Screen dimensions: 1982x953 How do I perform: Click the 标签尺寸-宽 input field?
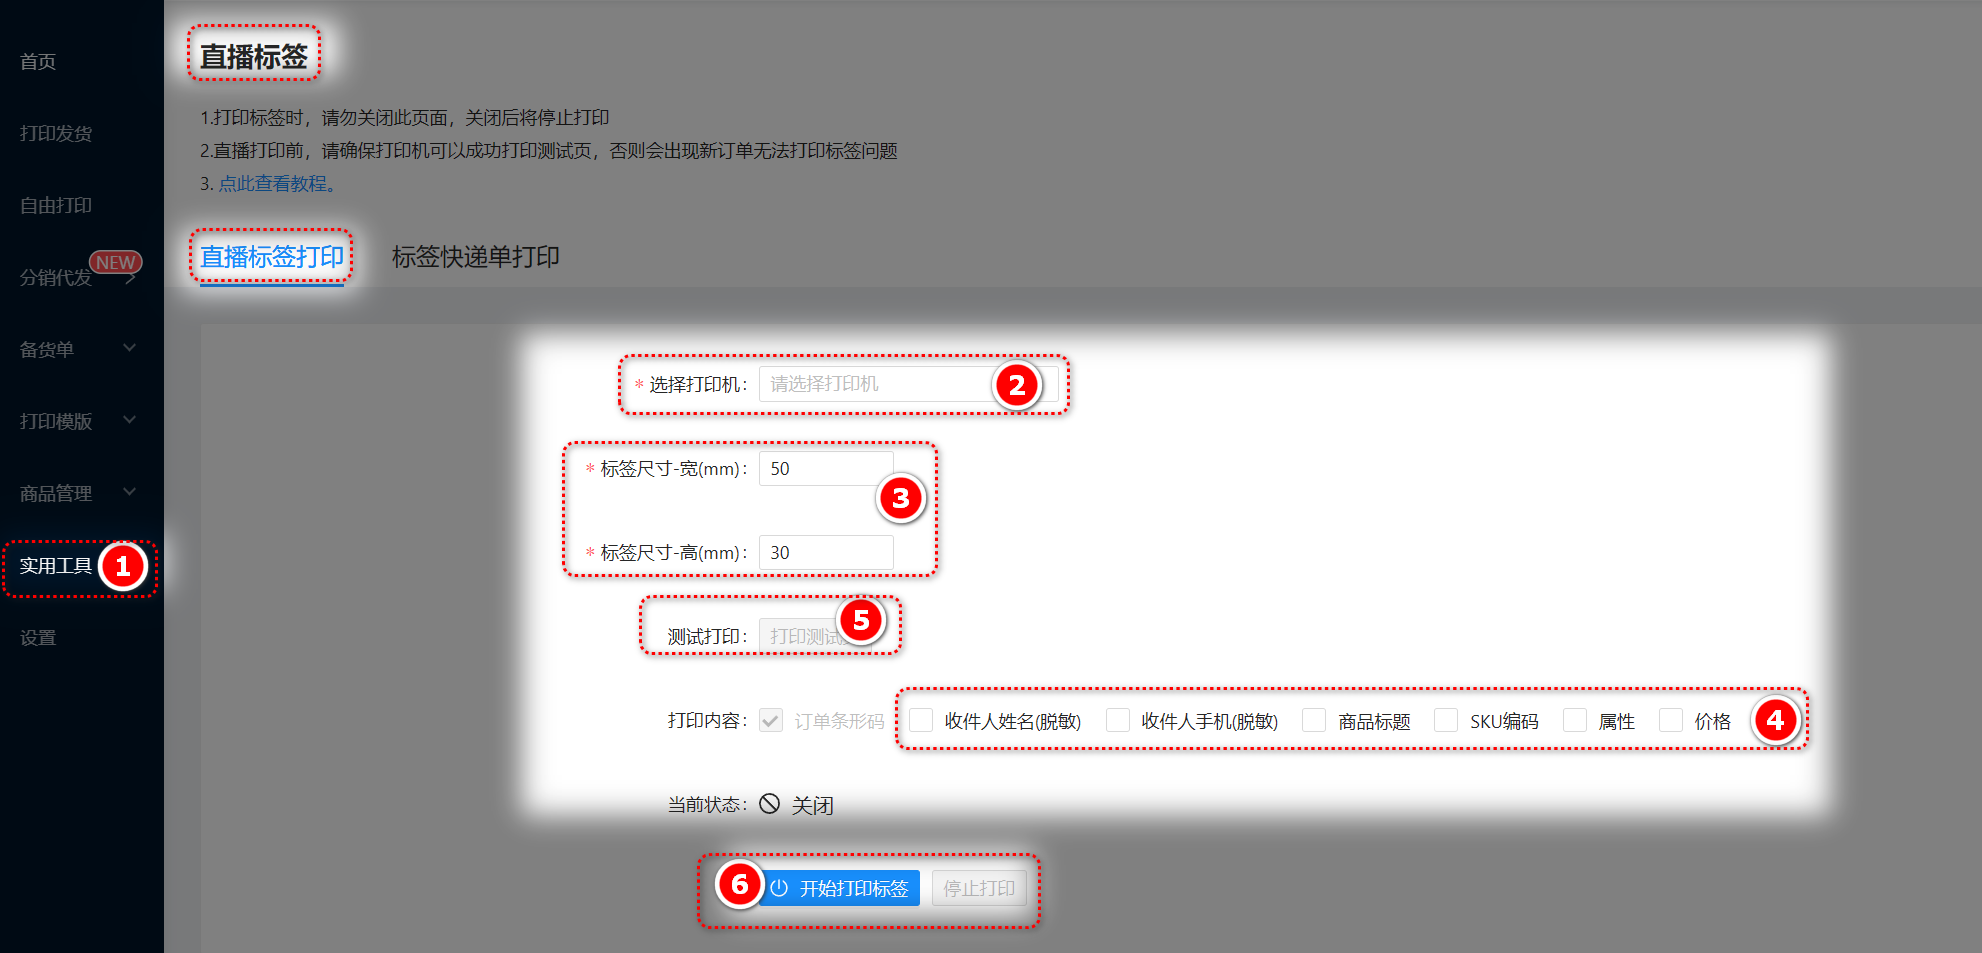tap(824, 469)
